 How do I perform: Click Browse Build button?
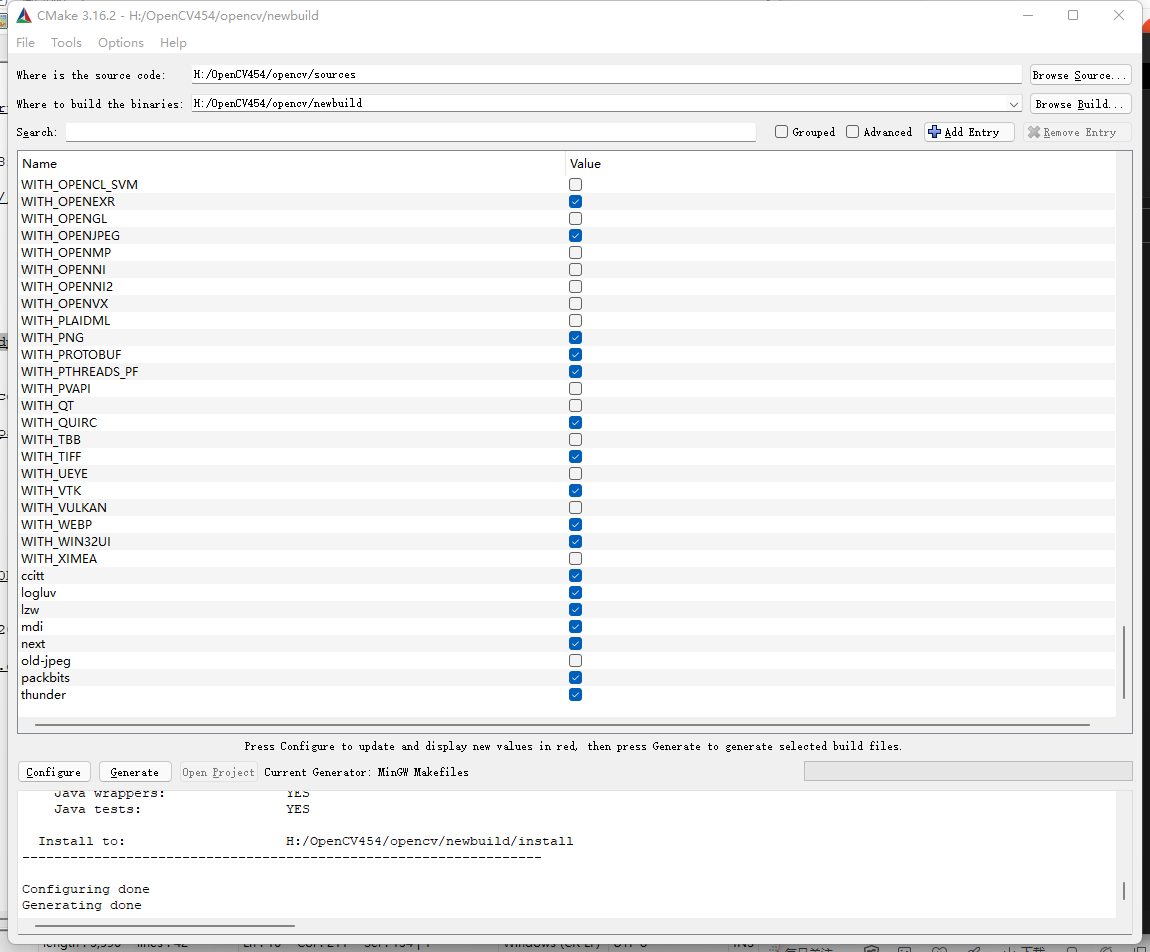point(1080,104)
